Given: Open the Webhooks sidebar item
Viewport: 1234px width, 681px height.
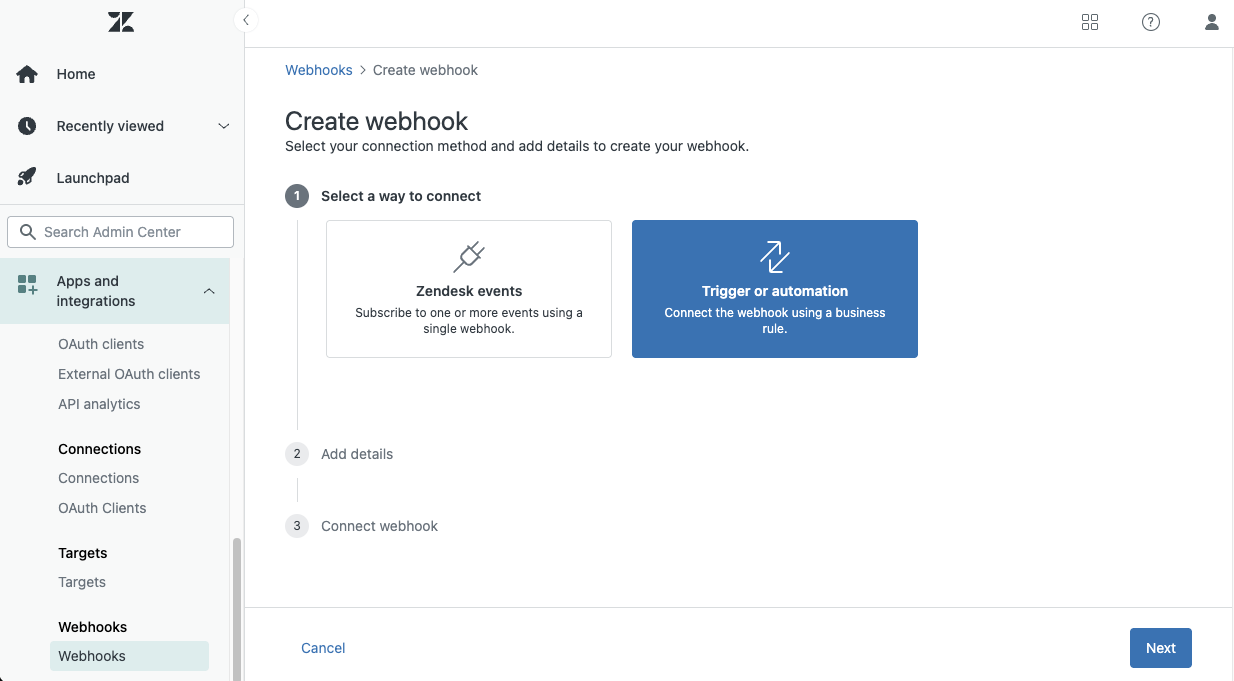Looking at the screenshot, I should 92,656.
